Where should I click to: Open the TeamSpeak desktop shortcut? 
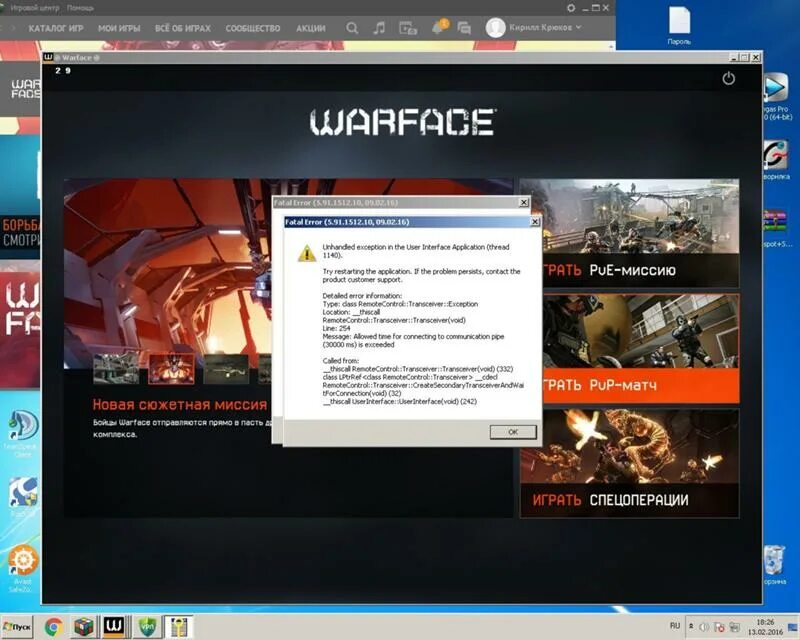coord(22,433)
